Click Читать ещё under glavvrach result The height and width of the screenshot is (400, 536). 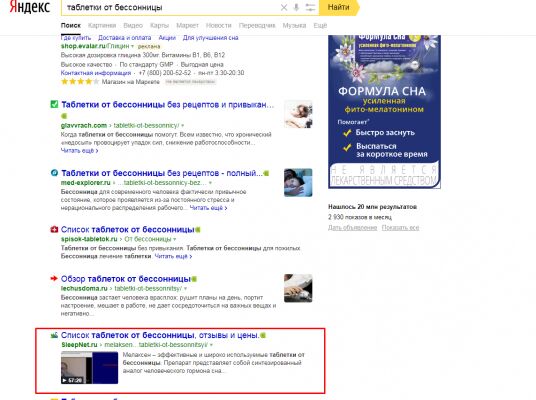(x=79, y=151)
